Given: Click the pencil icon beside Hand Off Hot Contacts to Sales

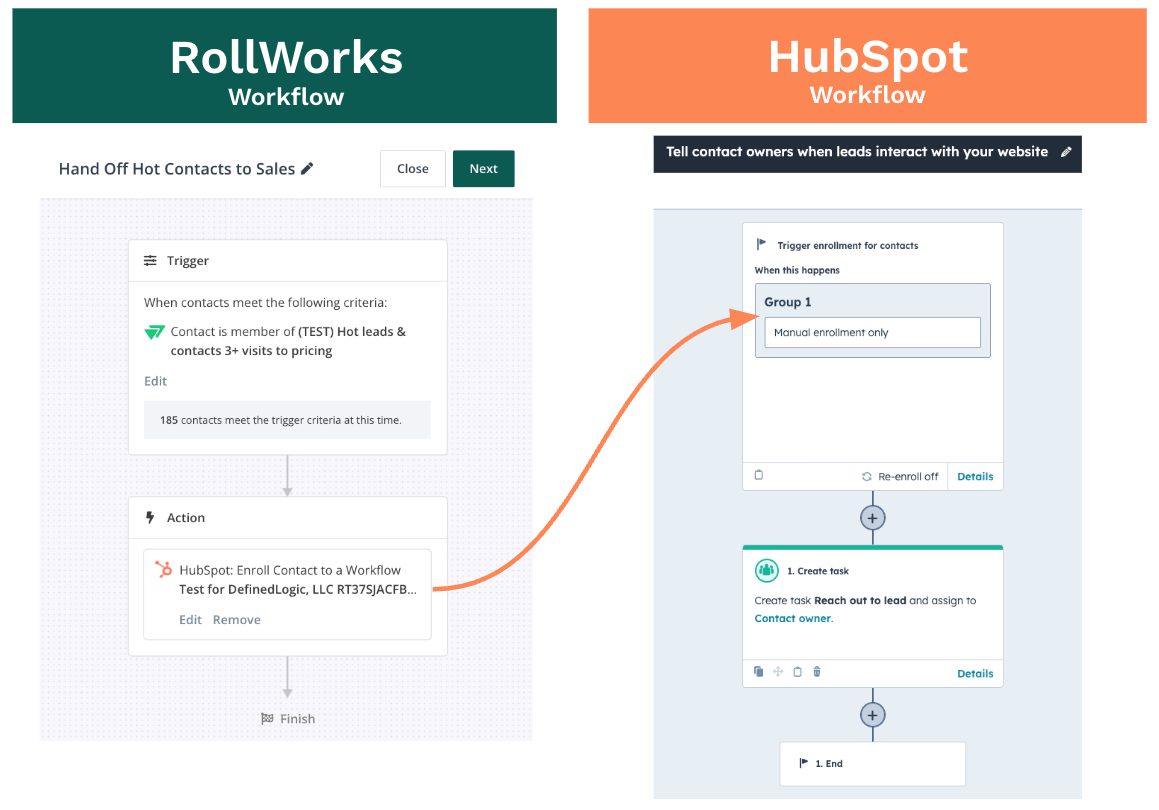Looking at the screenshot, I should pyautogui.click(x=307, y=169).
